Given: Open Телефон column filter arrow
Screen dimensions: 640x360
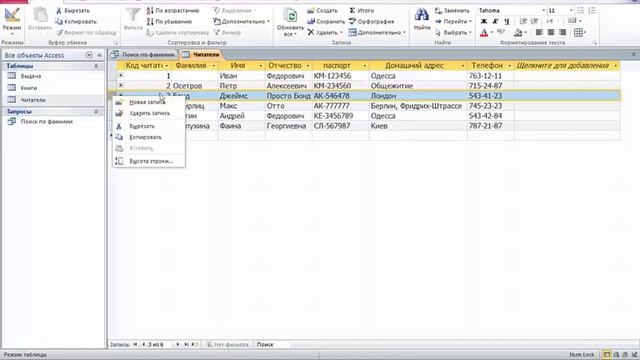Looking at the screenshot, I should click(x=509, y=66).
